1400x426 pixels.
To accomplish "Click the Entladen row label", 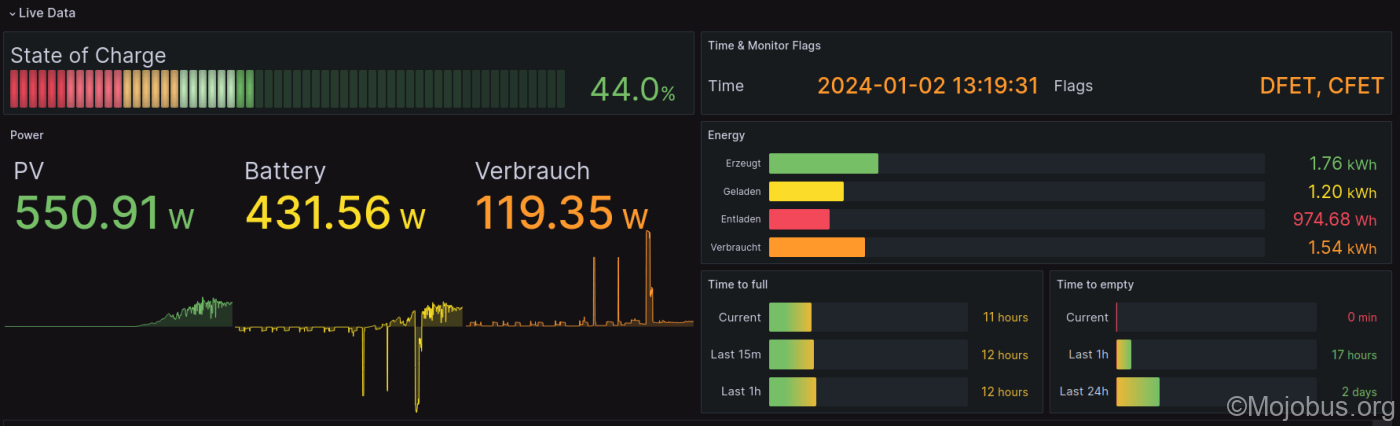I will pyautogui.click(x=740, y=219).
